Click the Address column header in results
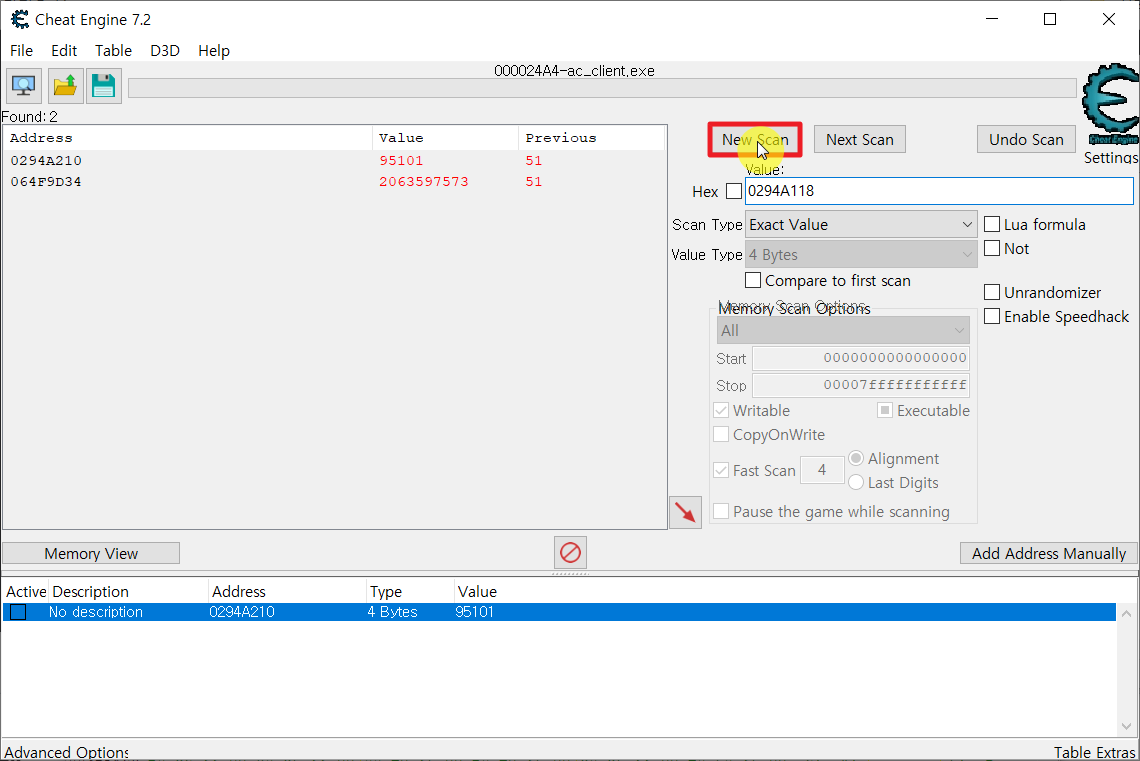The image size is (1140, 761). click(x=188, y=138)
